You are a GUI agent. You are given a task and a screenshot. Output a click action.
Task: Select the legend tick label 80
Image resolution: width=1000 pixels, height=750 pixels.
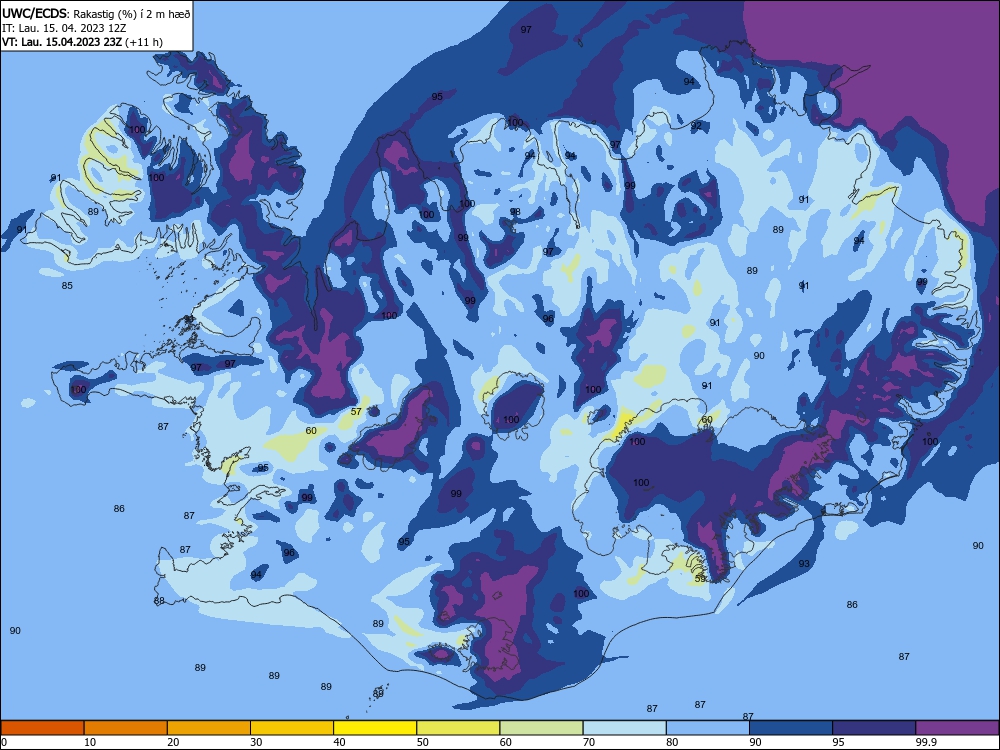[672, 742]
